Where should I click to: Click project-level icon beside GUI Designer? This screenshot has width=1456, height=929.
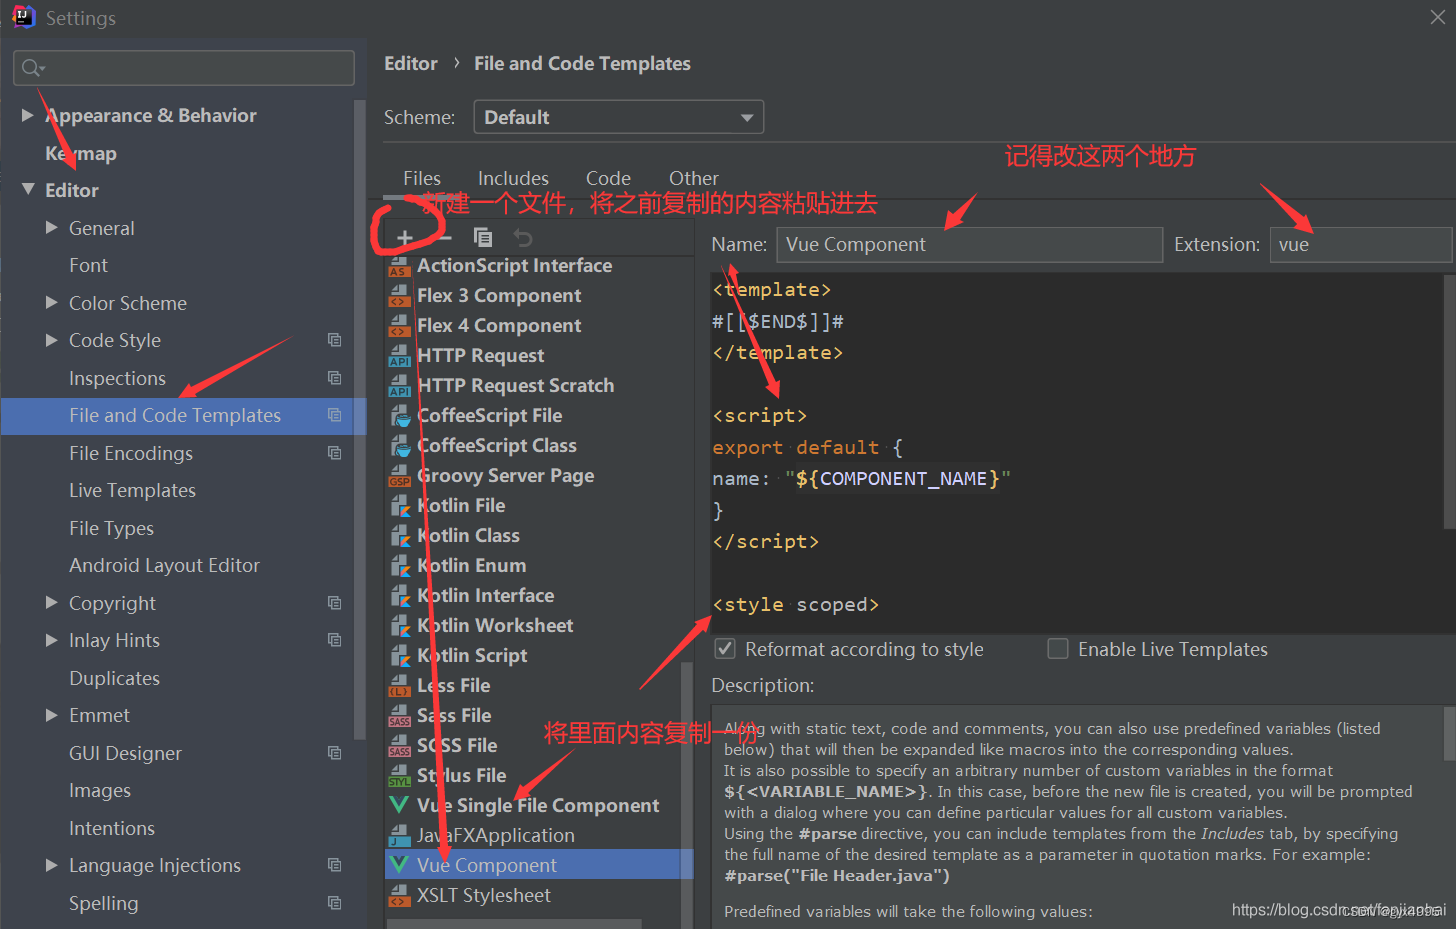[335, 753]
